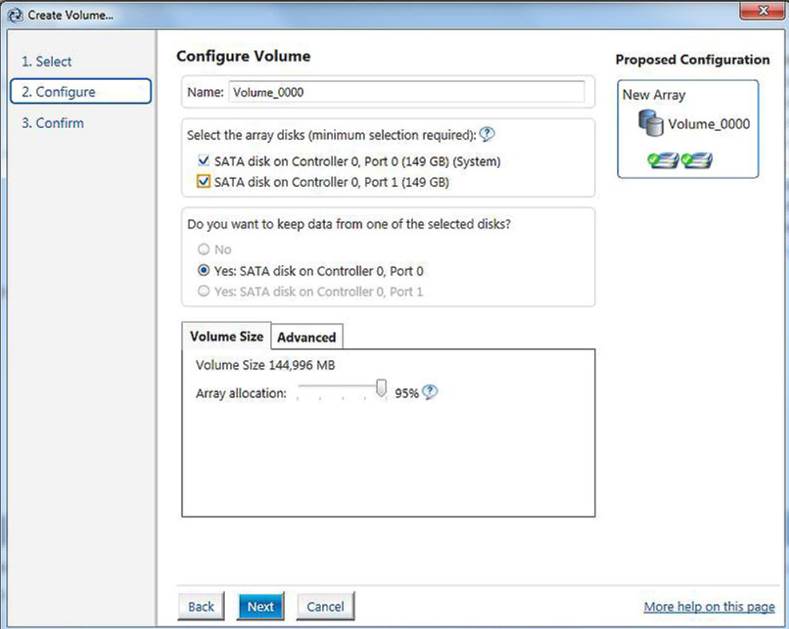789x629 pixels.
Task: Open the Volume Size tab
Action: click(x=226, y=336)
